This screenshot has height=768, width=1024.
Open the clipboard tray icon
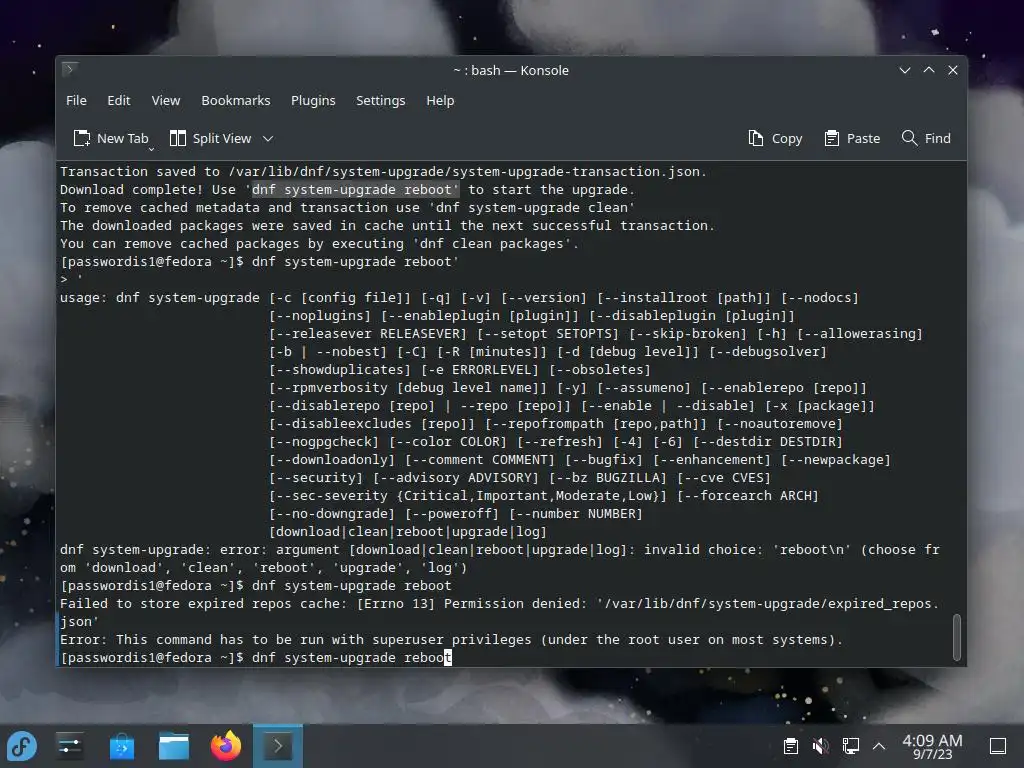(791, 746)
